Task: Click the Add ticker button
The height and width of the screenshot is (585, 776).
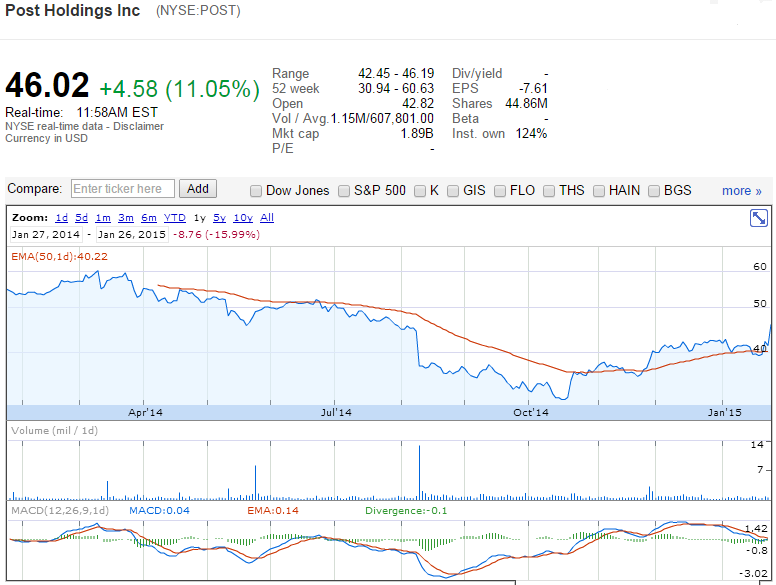Action: coord(197,189)
